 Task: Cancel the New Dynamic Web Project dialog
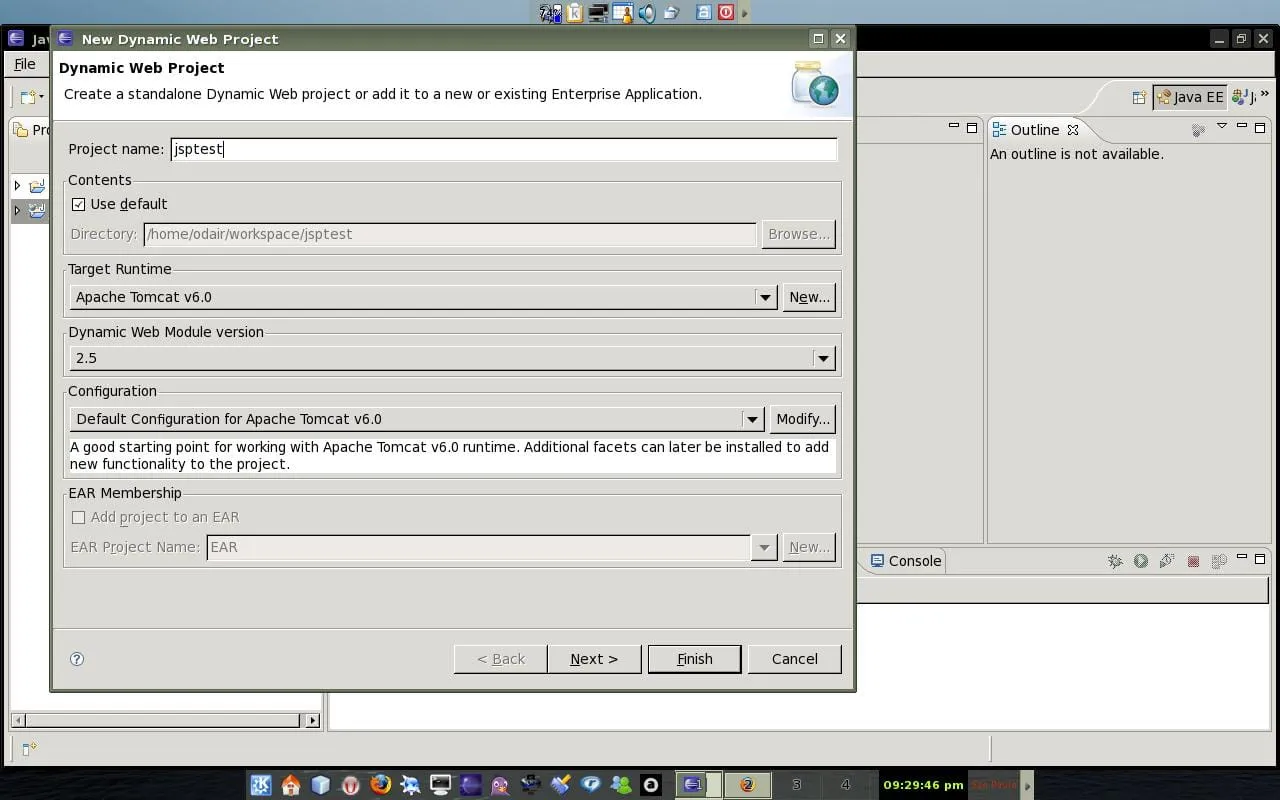tap(795, 659)
